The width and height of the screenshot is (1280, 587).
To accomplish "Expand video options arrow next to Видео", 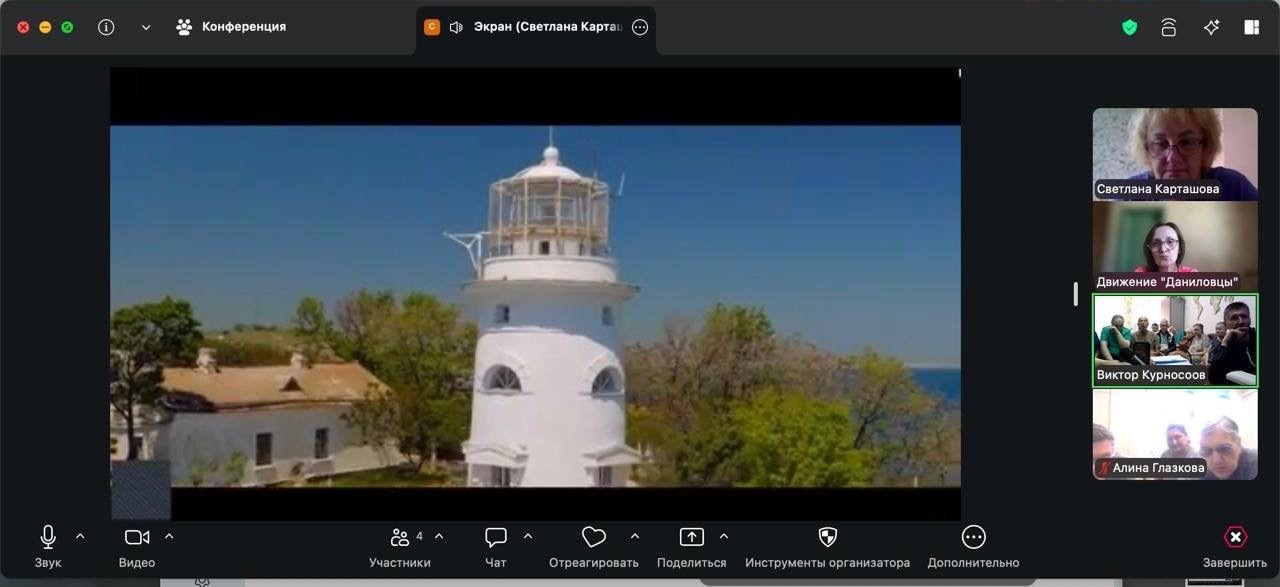I will coord(169,537).
